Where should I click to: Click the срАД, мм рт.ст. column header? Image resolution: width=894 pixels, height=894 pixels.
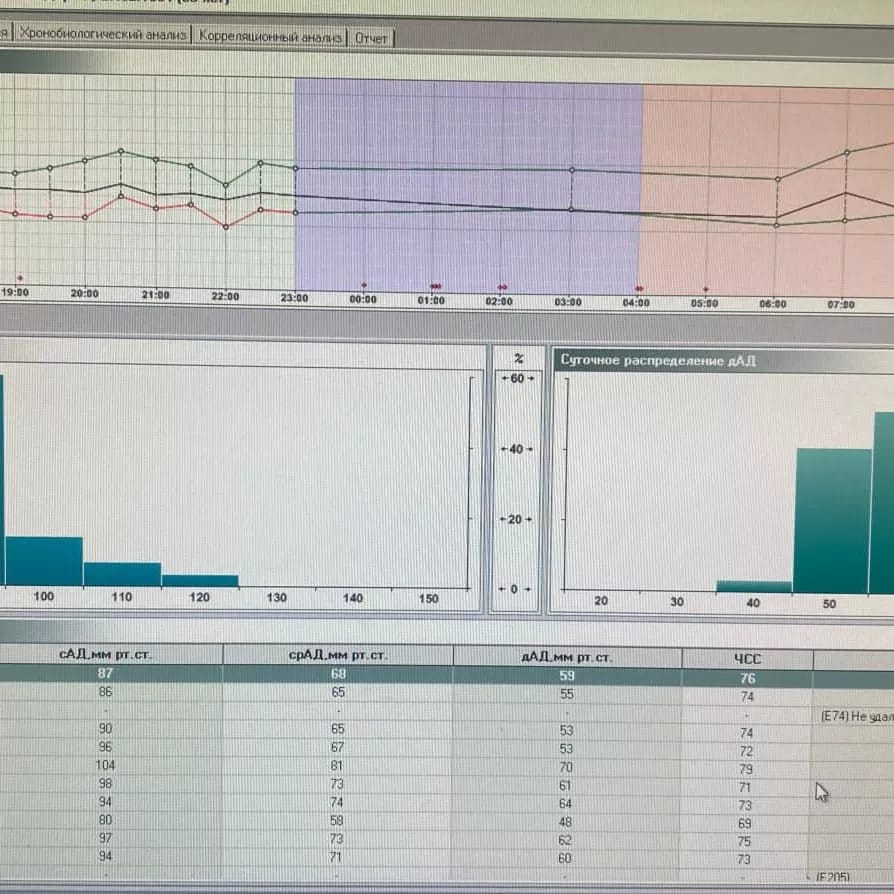click(x=338, y=656)
